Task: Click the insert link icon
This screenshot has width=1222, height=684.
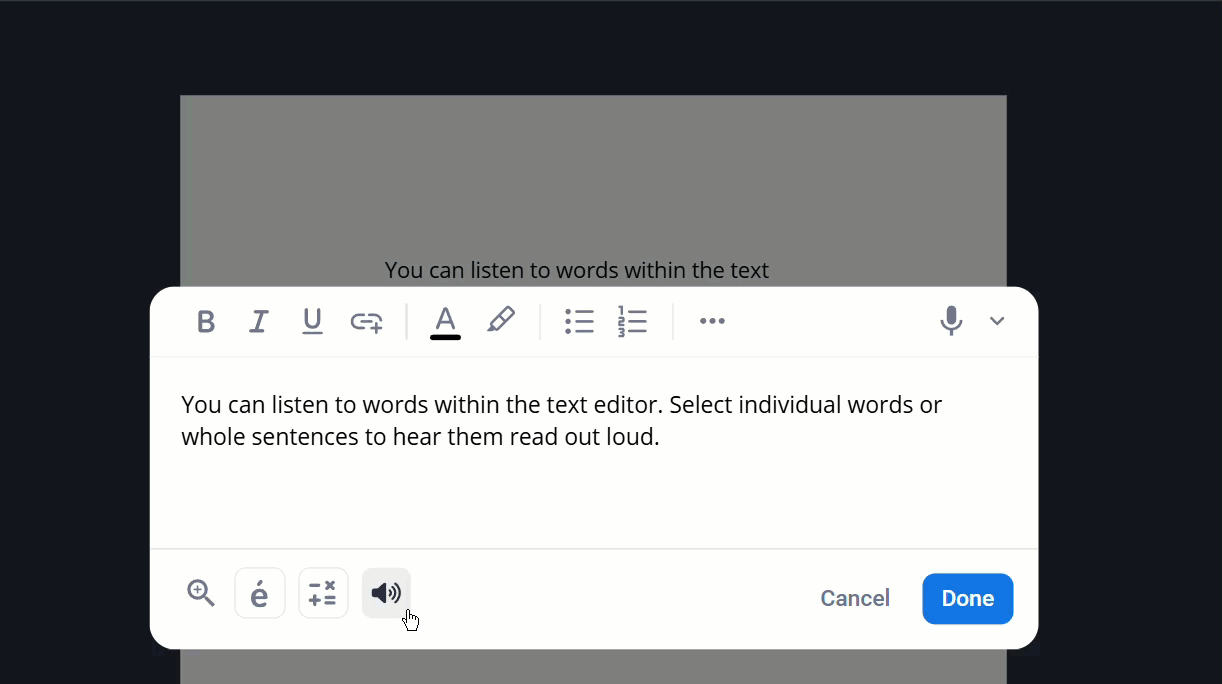Action: point(366,321)
